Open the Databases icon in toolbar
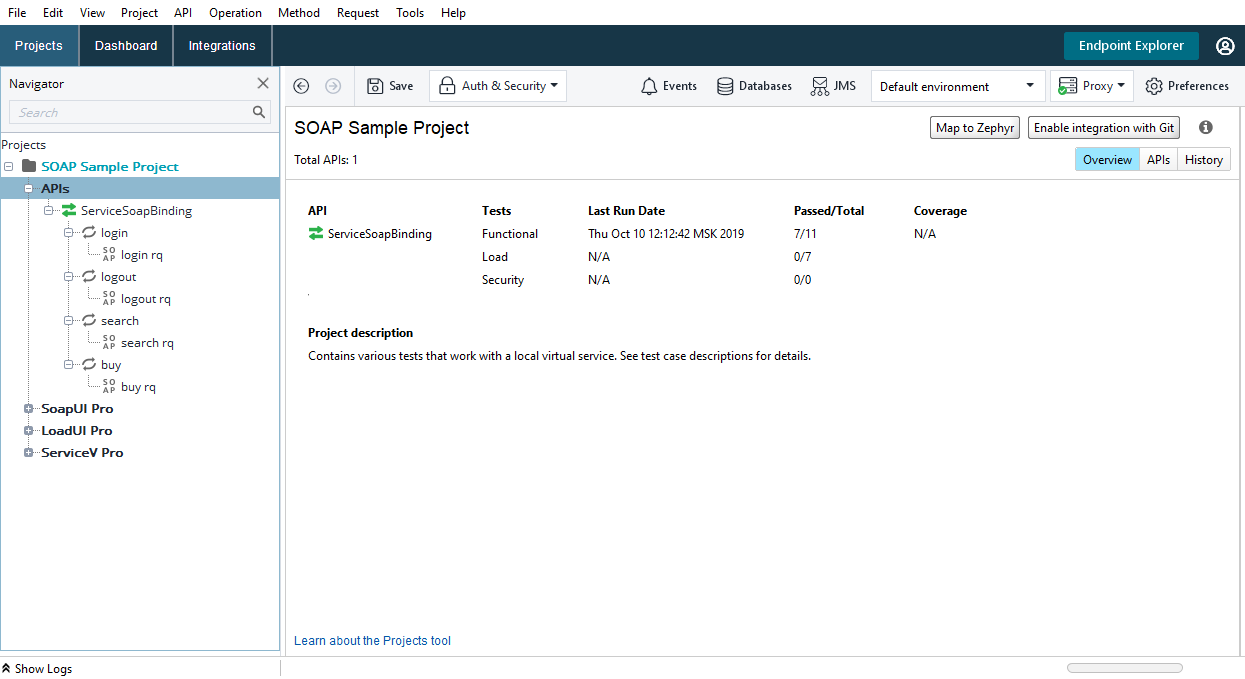The width and height of the screenshot is (1245, 679). [x=725, y=86]
